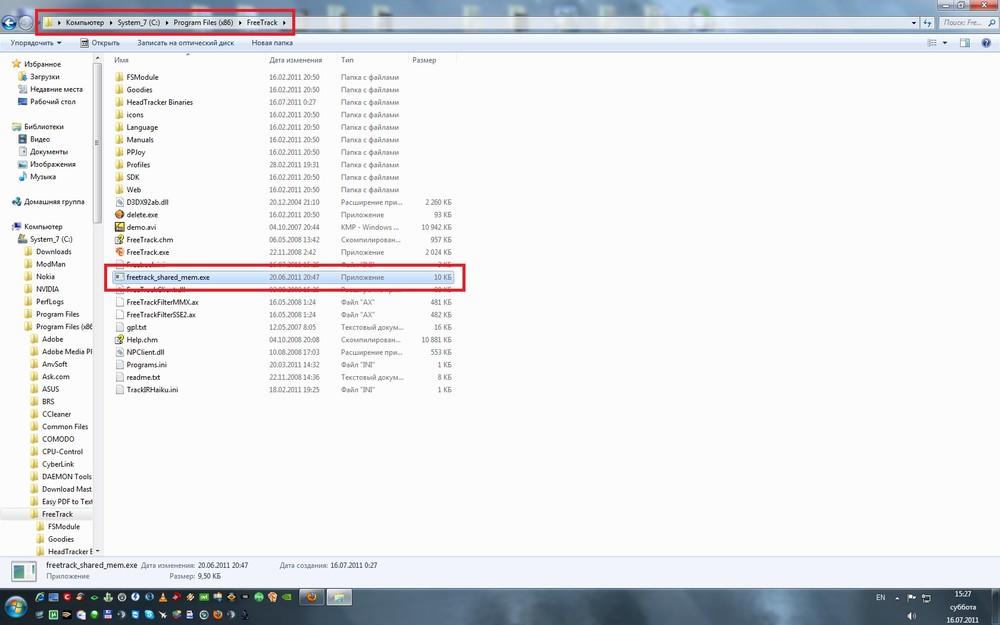Image resolution: width=1000 pixels, height=625 pixels.
Task: Launch Internet Explorer from quick launch
Action: [x=40, y=598]
